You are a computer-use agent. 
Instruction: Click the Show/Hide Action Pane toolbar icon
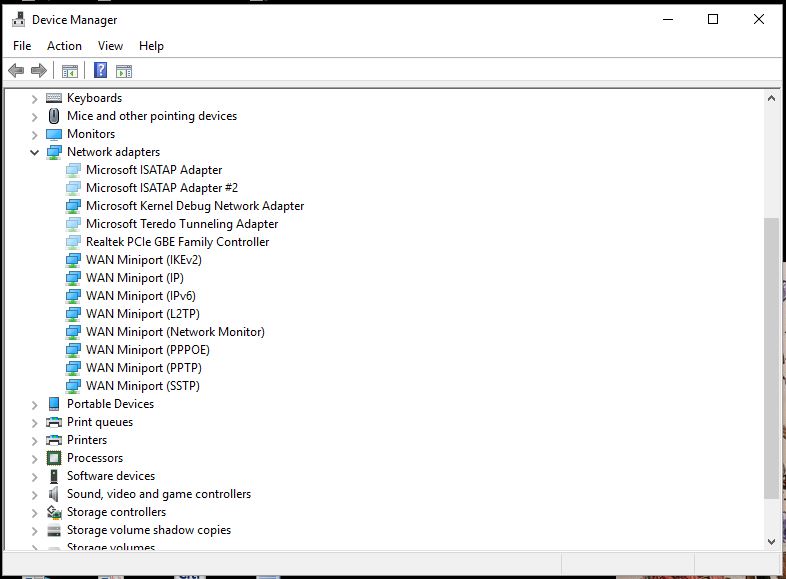[x=124, y=71]
